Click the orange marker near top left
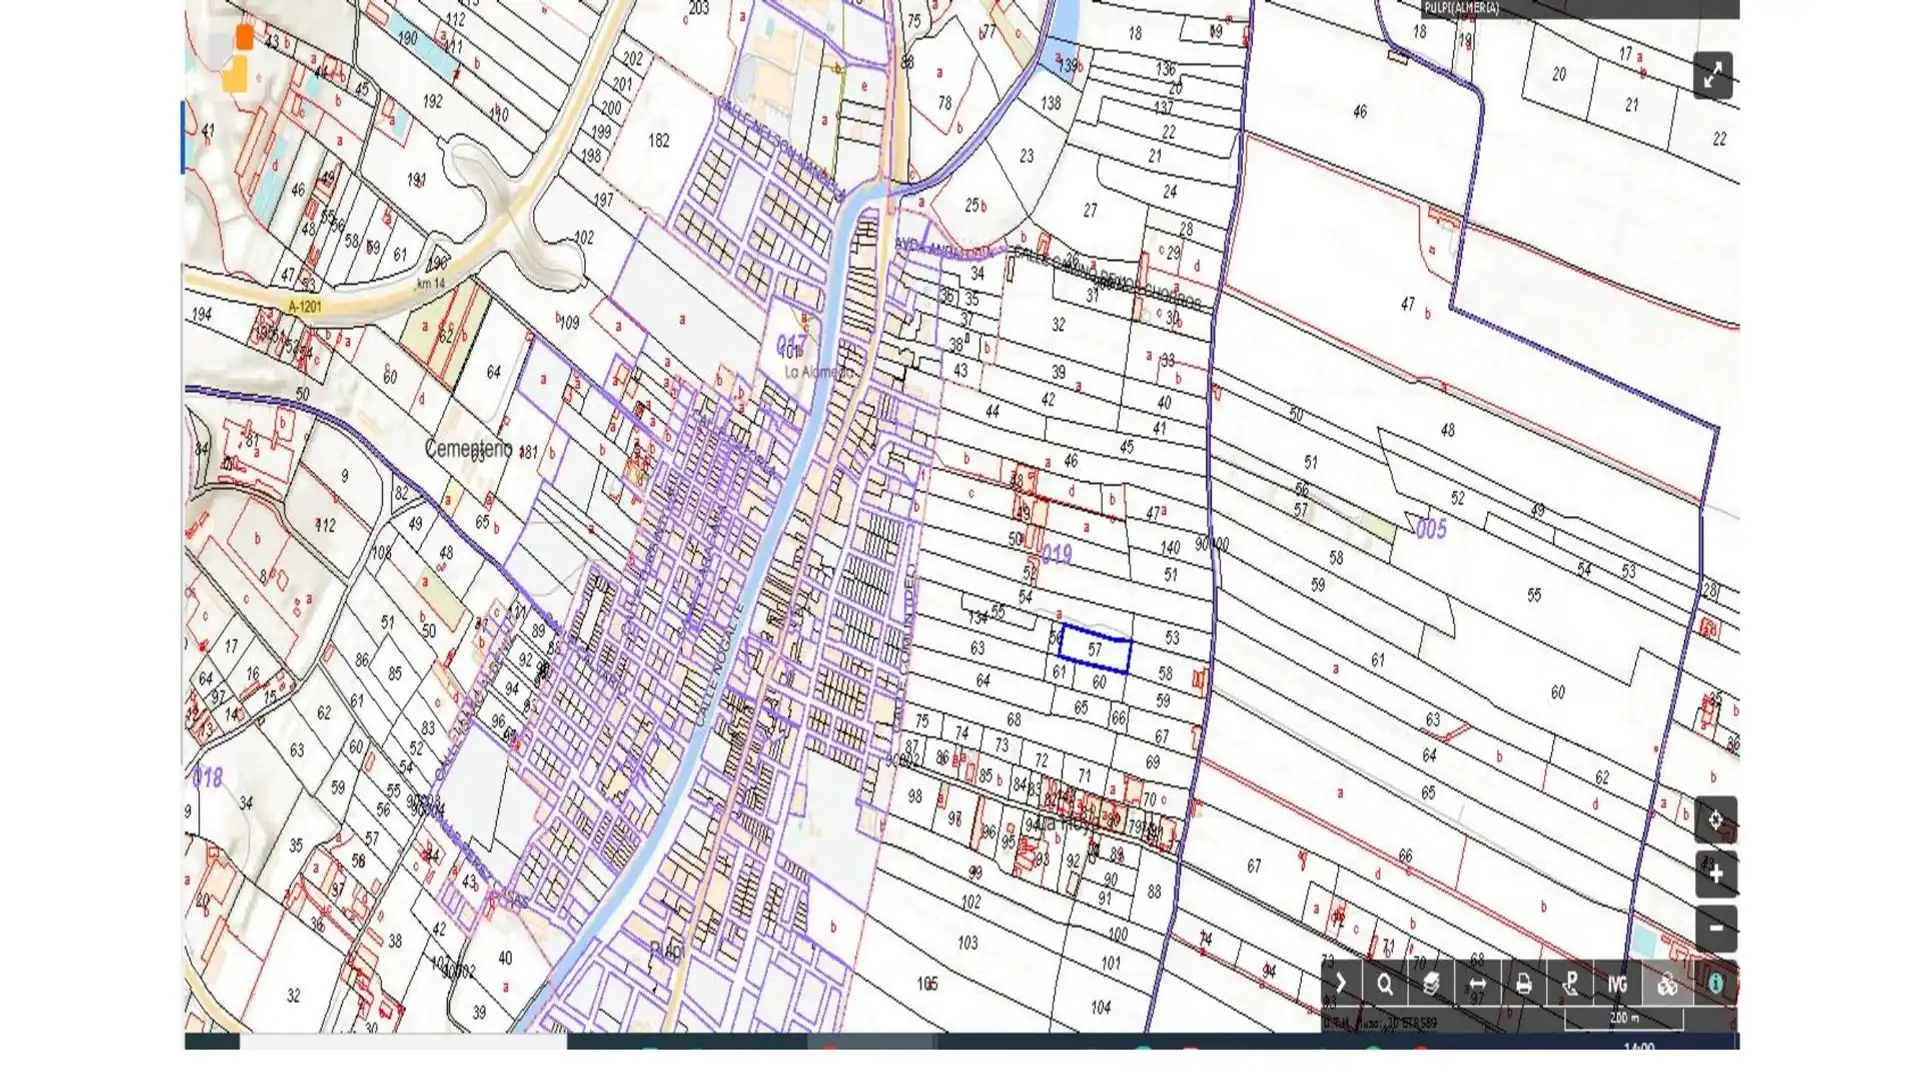The width and height of the screenshot is (1920, 1080). (x=246, y=36)
